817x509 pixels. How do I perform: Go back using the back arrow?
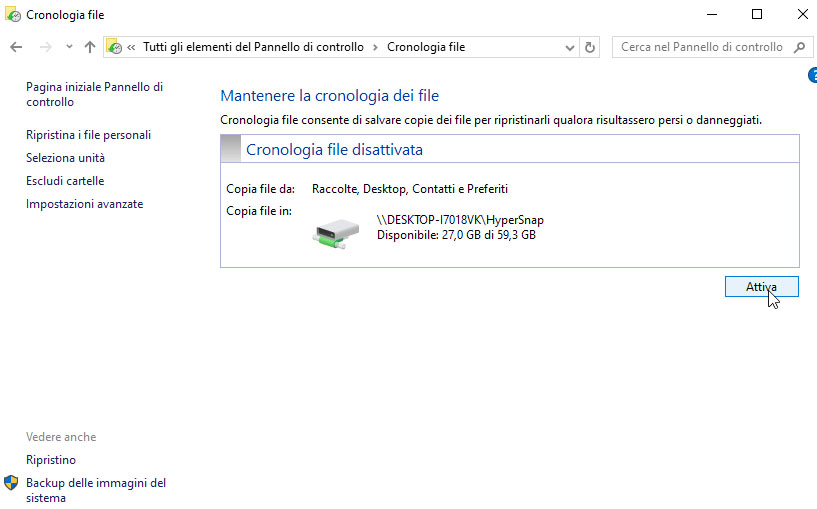pos(16,47)
